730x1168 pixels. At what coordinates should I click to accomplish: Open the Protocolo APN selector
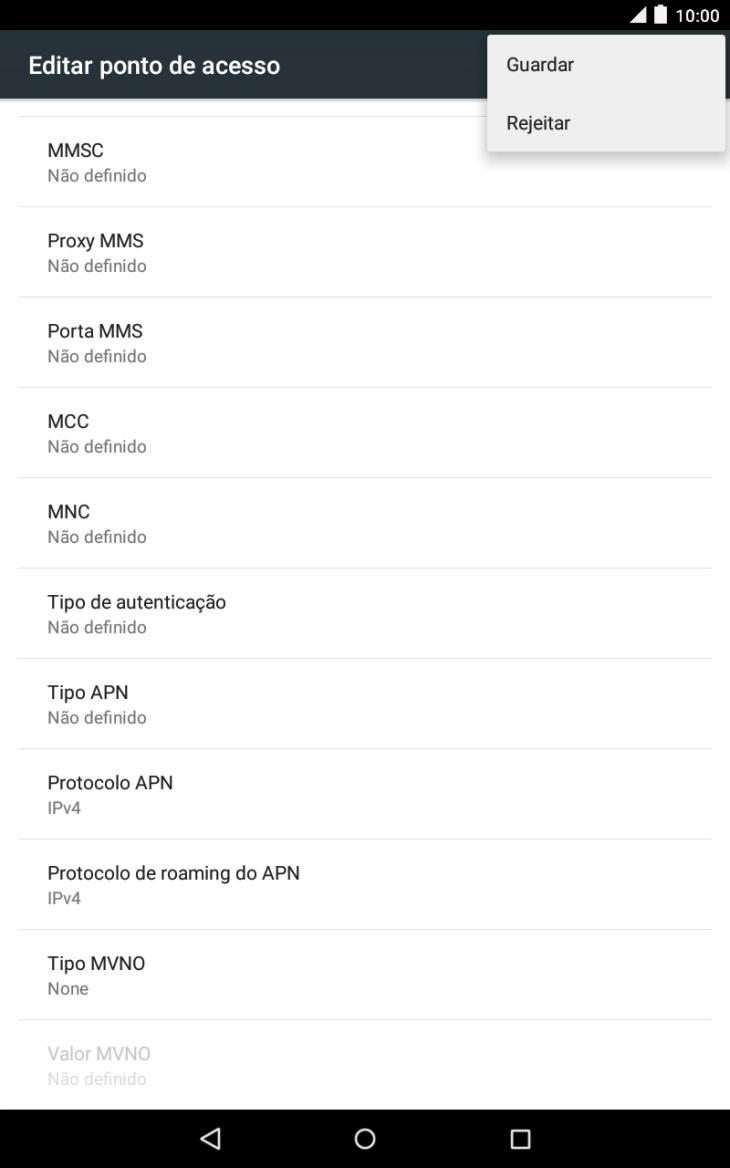pyautogui.click(x=365, y=793)
